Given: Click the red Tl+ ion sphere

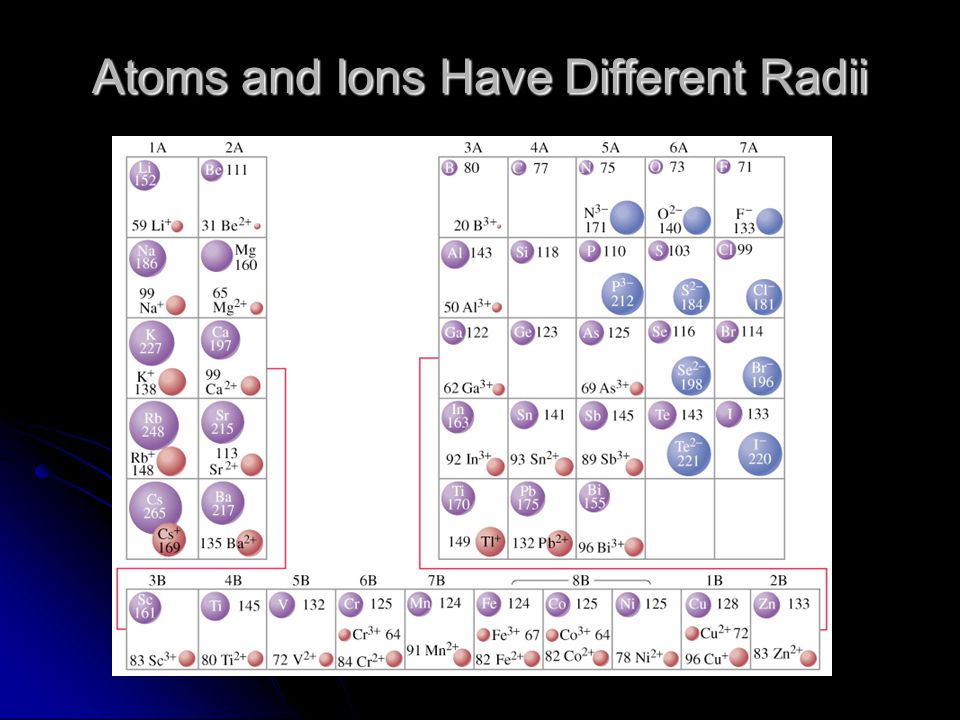Looking at the screenshot, I should tap(490, 541).
